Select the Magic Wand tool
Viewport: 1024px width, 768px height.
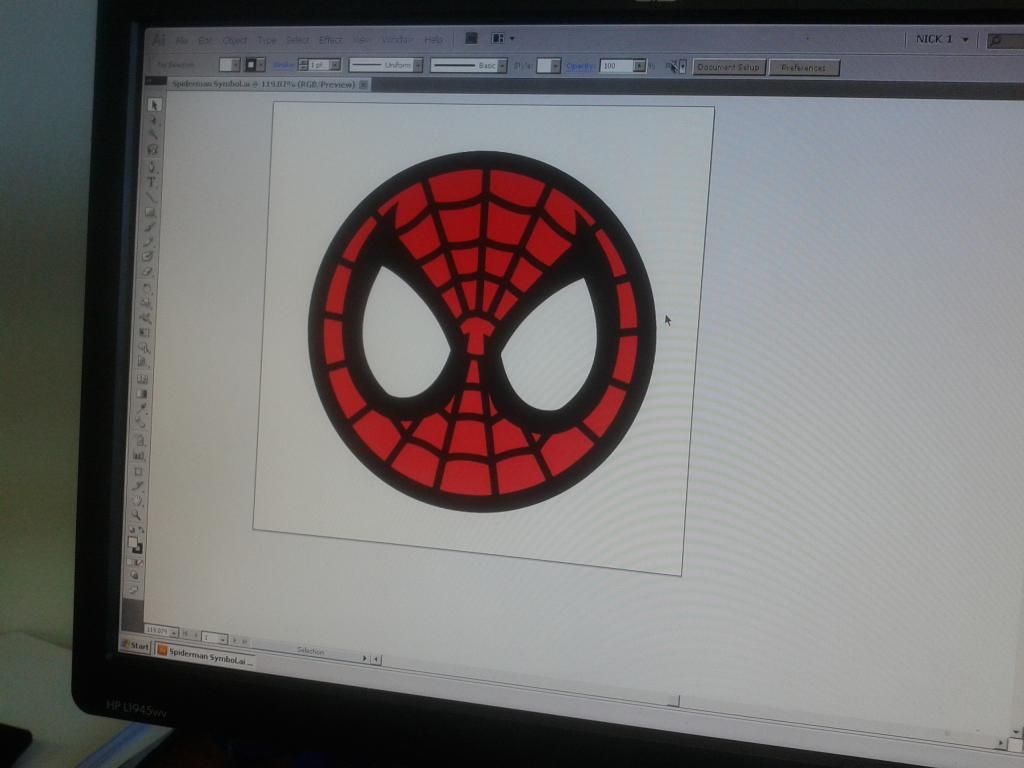coord(153,135)
